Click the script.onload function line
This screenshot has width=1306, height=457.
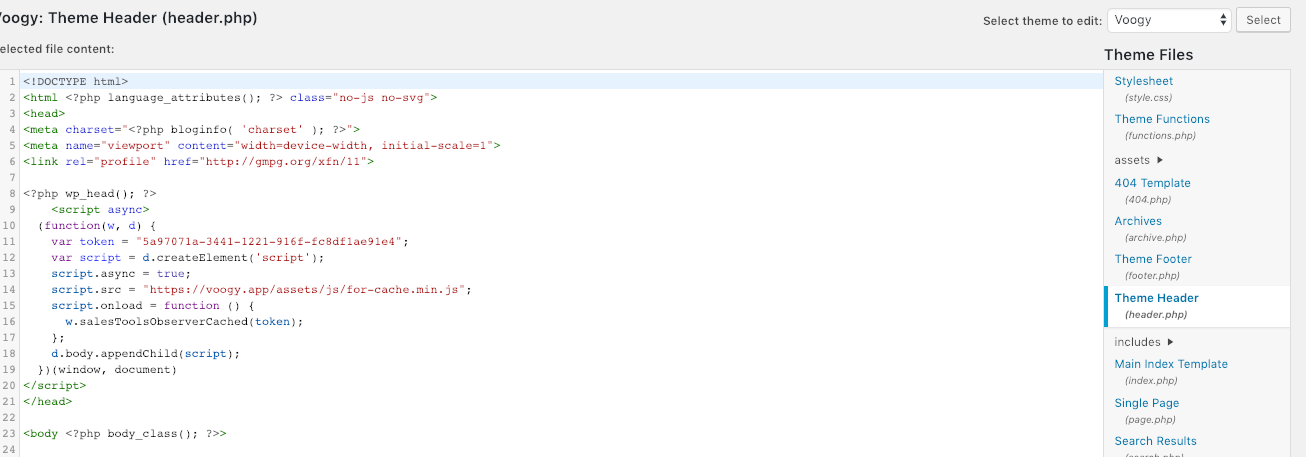153,305
